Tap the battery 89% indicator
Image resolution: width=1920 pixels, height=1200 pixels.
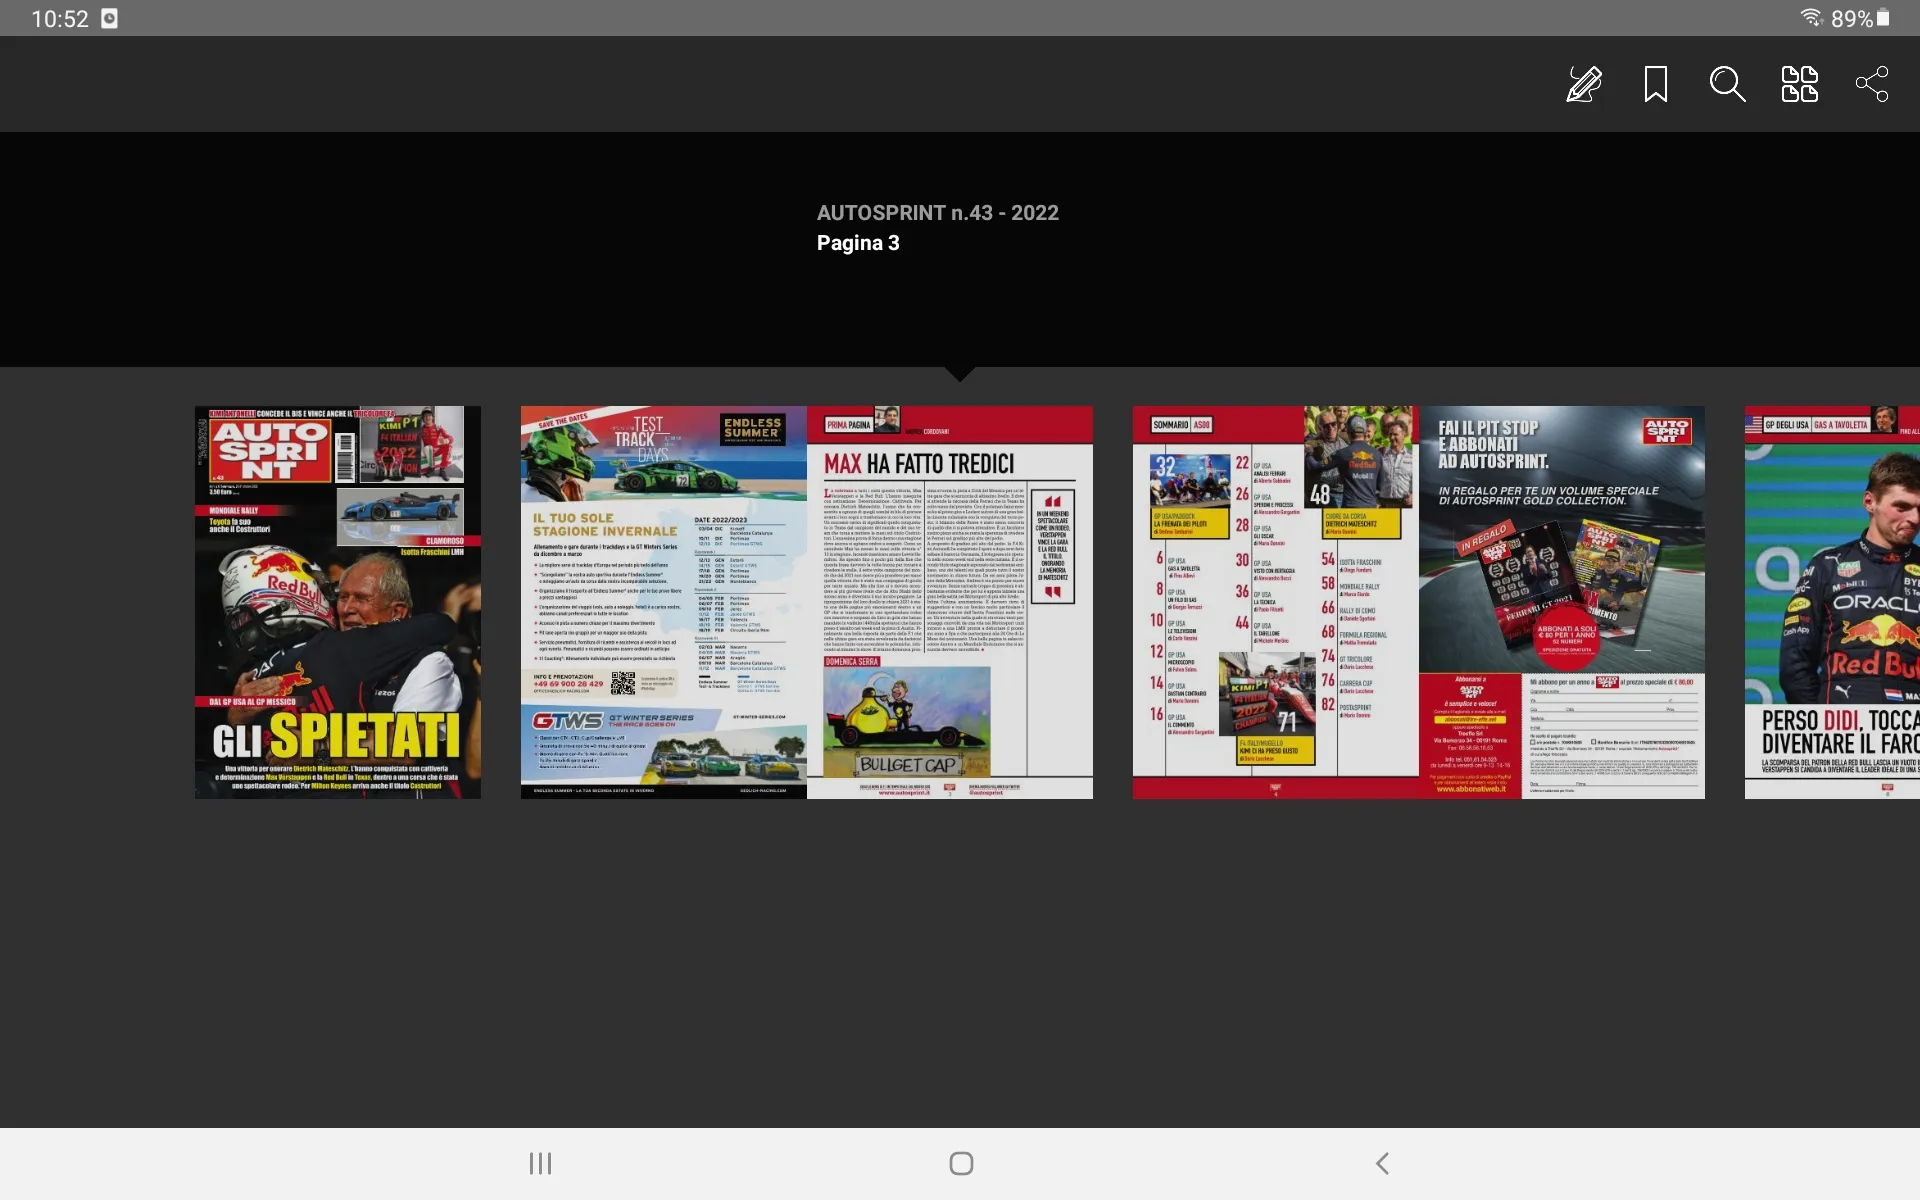coord(1861,18)
